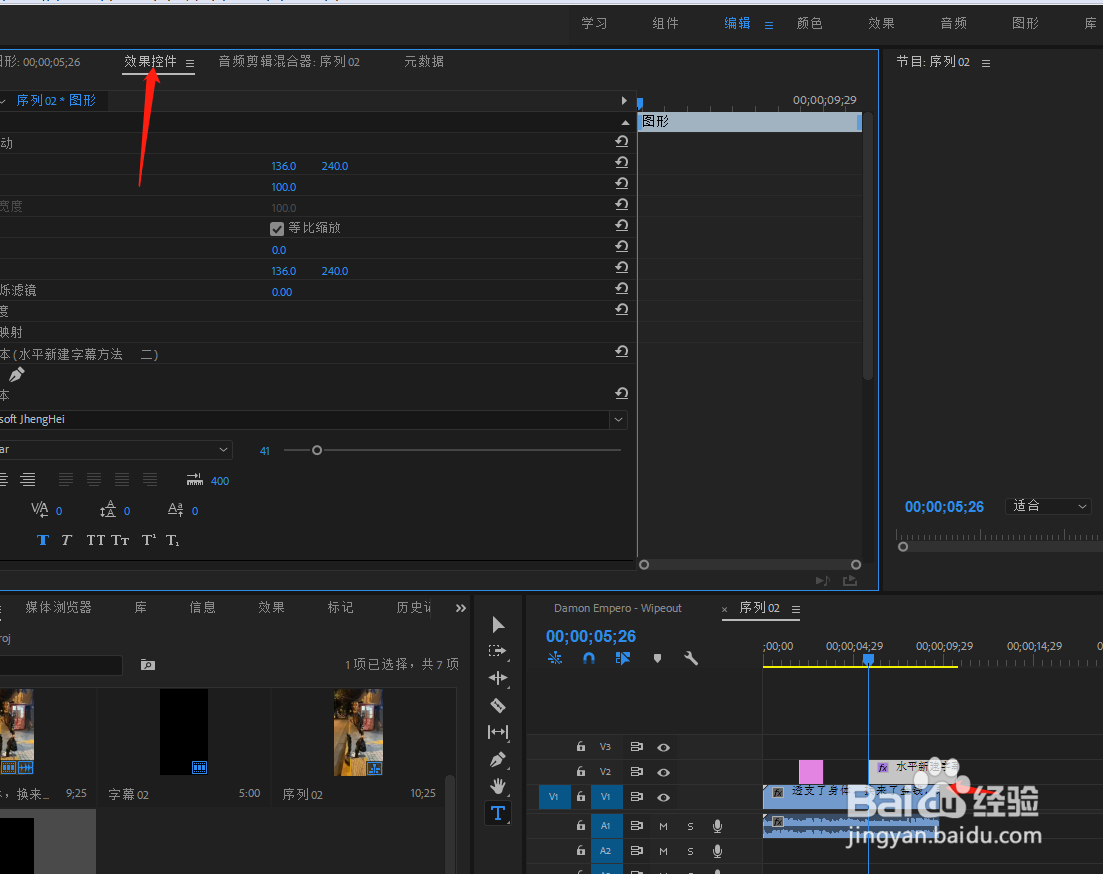The height and width of the screenshot is (874, 1103).
Task: Apply italic formatting to the text
Action: tap(66, 540)
